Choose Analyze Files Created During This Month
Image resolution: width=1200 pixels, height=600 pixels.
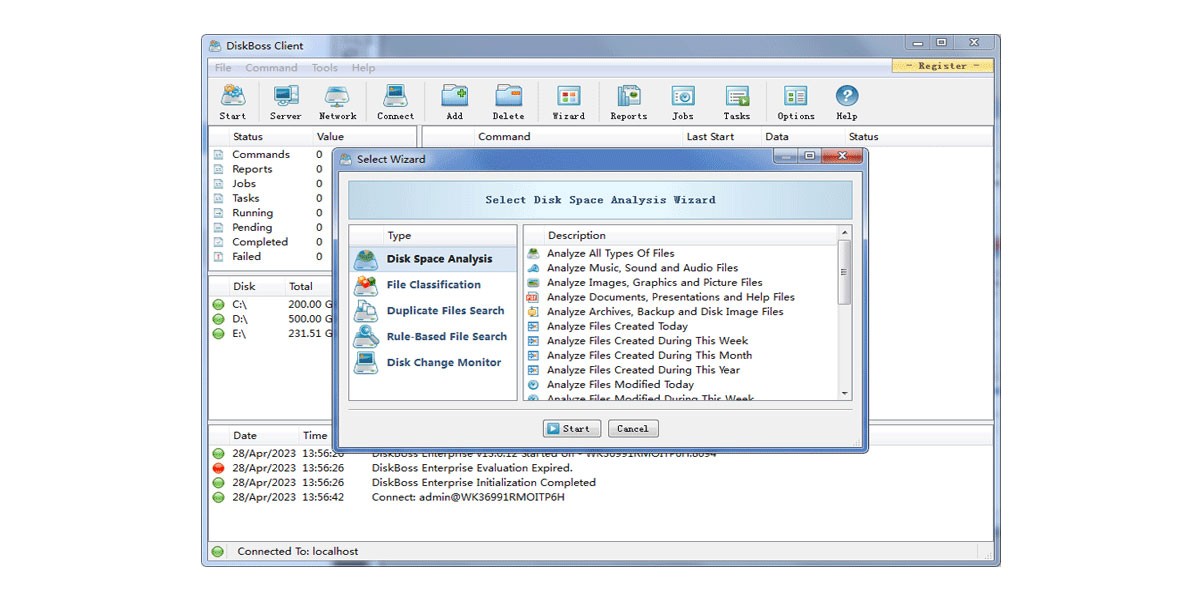click(649, 355)
